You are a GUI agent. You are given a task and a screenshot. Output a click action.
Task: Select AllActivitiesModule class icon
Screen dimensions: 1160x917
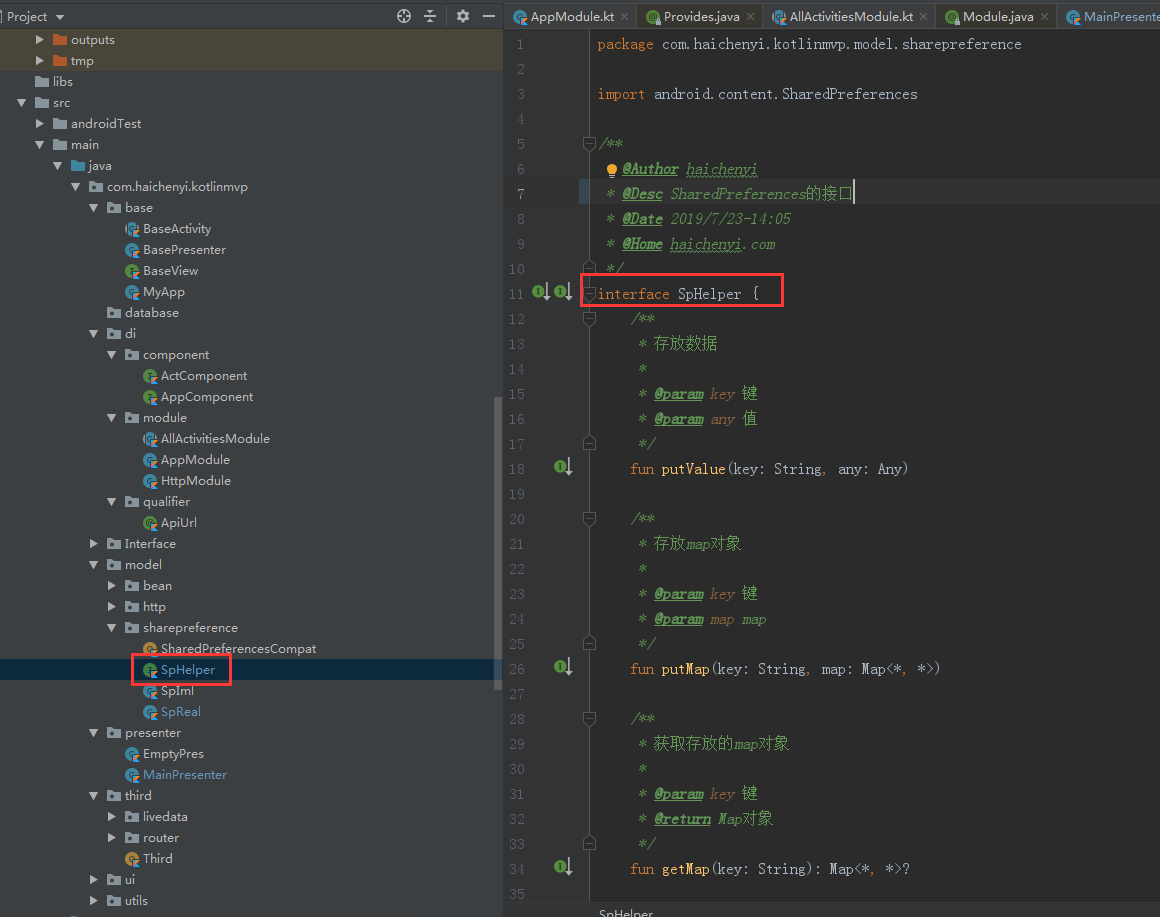point(150,439)
